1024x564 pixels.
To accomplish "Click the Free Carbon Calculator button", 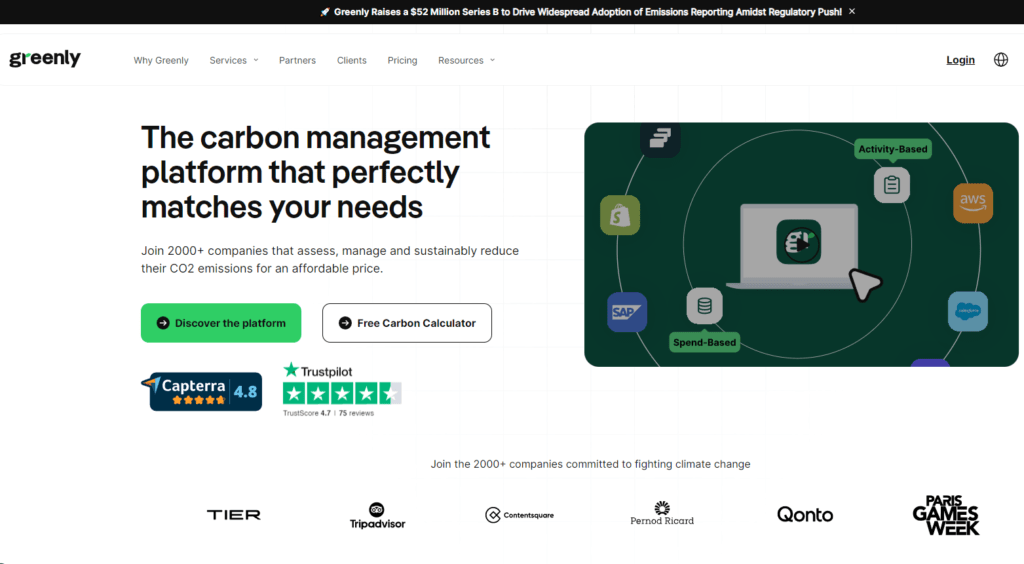I will click(x=407, y=322).
